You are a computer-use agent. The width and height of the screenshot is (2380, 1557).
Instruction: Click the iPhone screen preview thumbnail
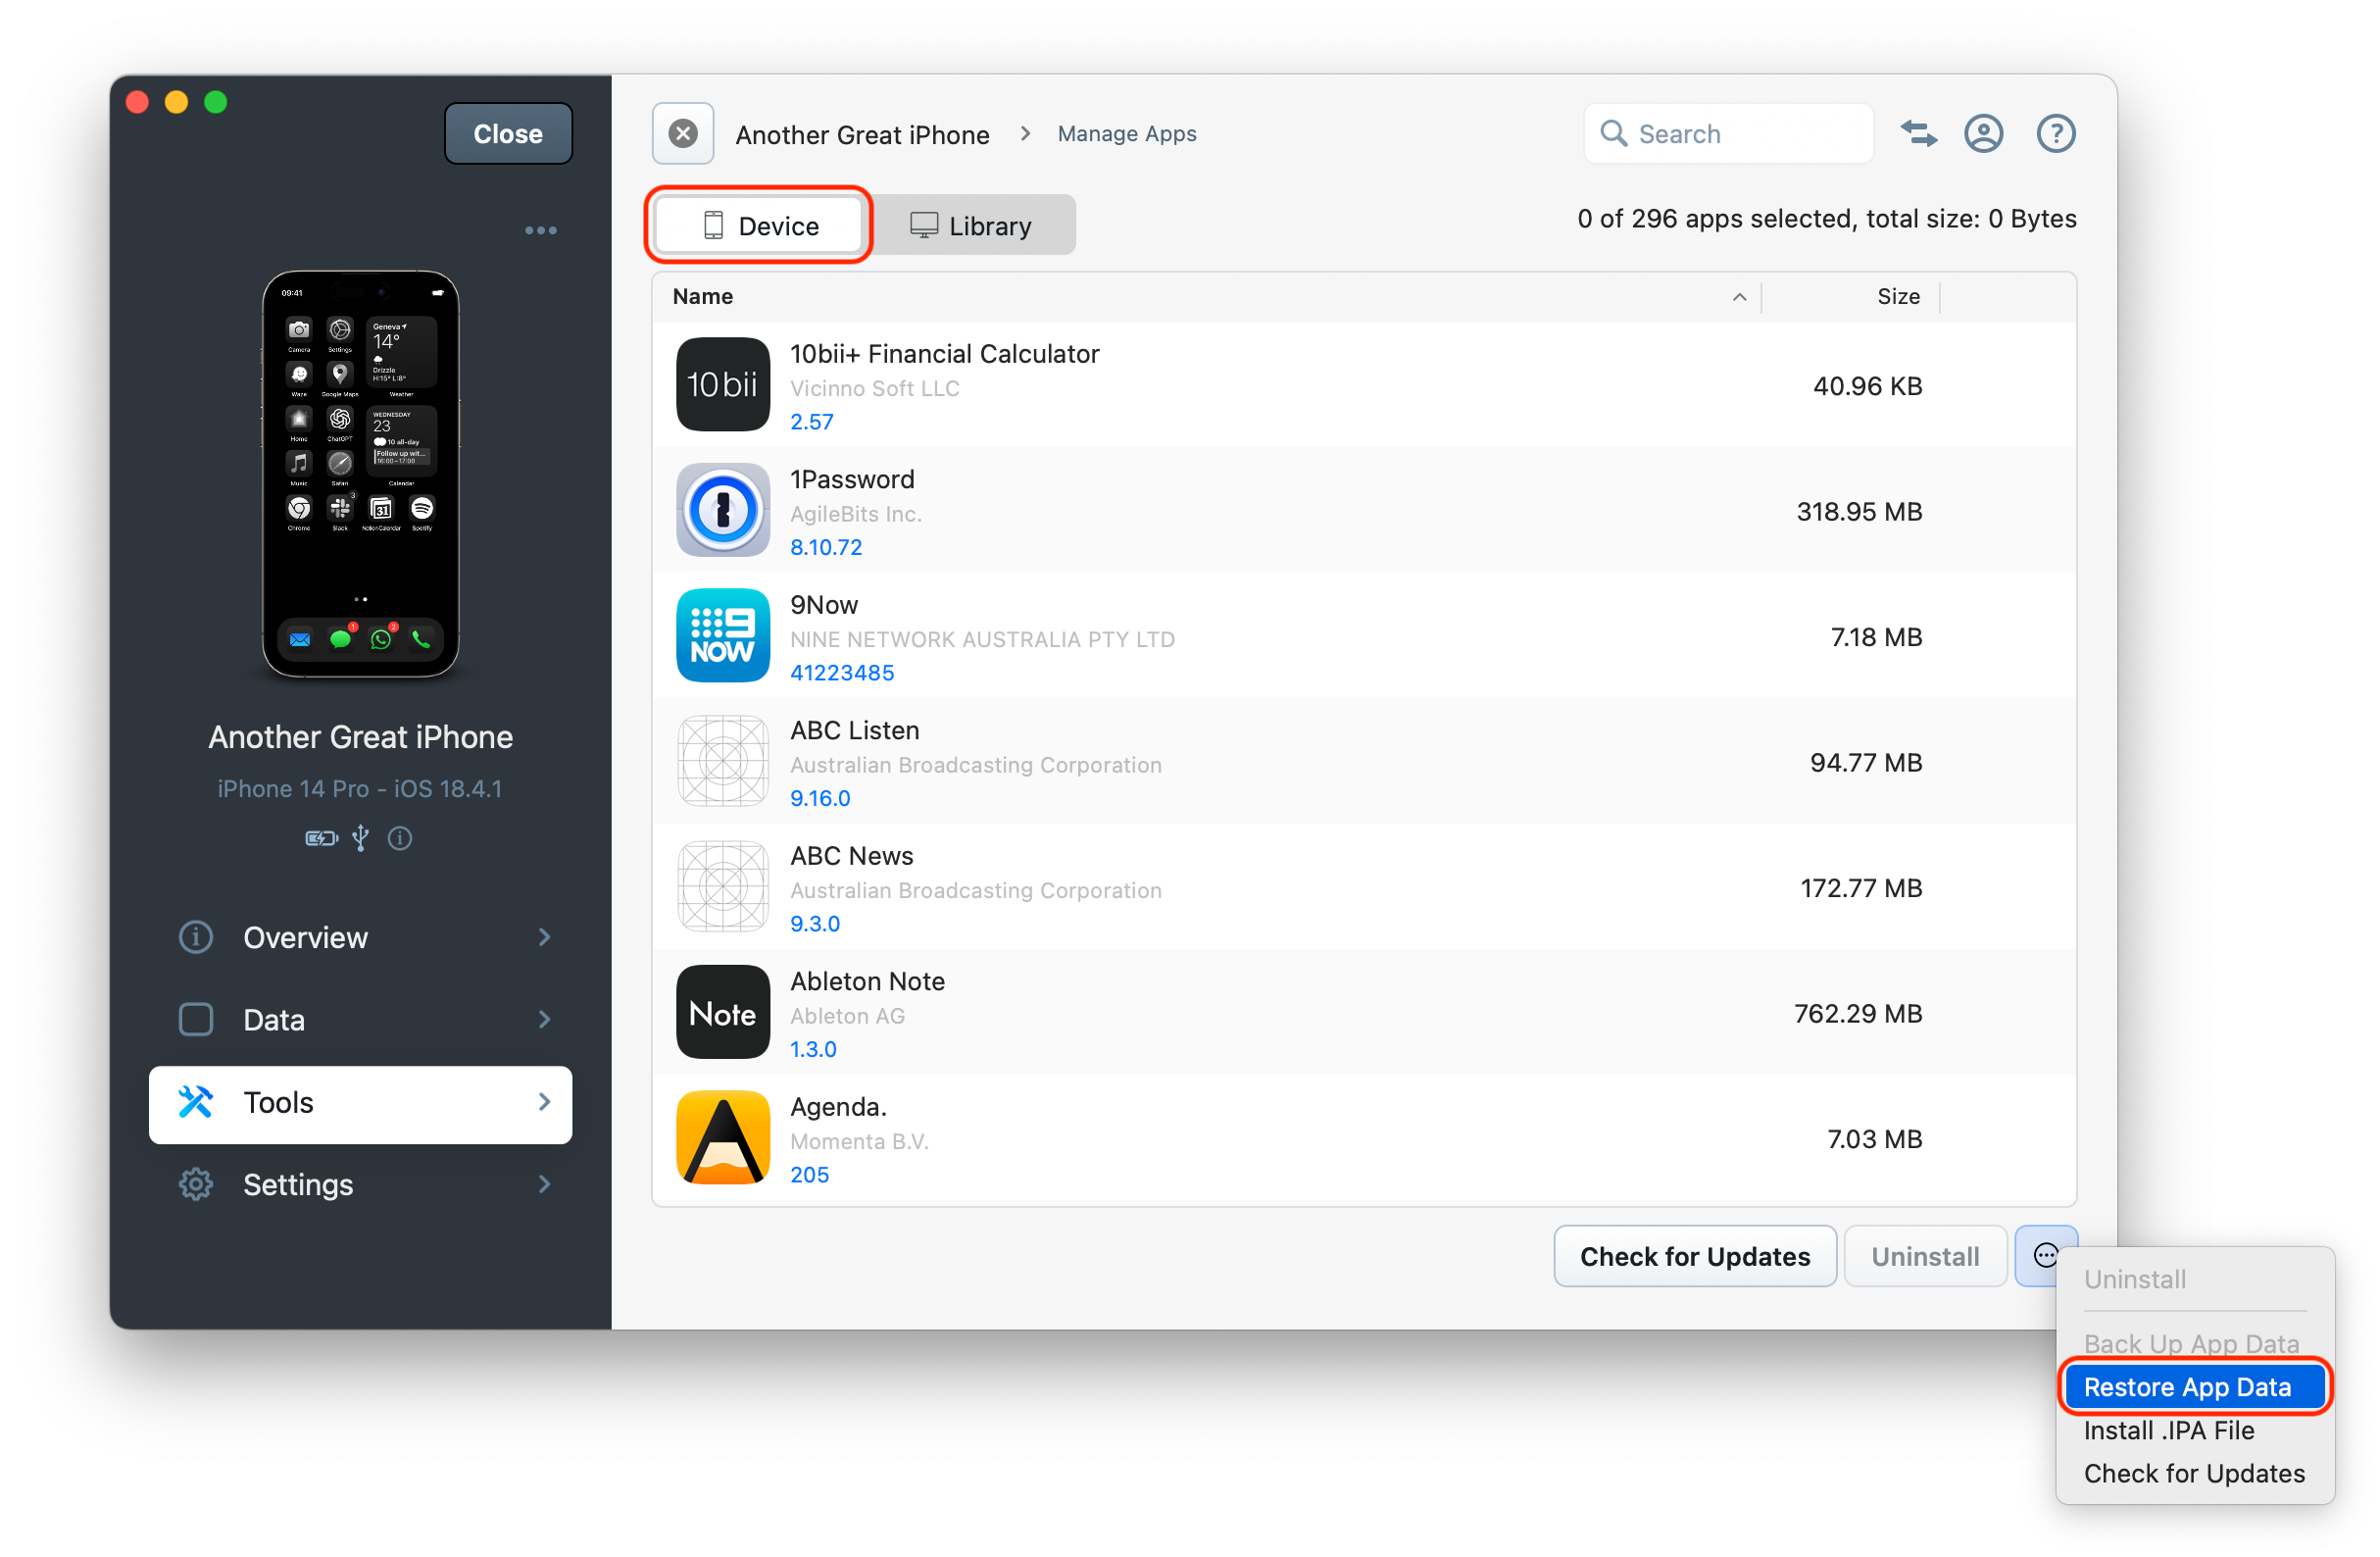click(x=361, y=474)
